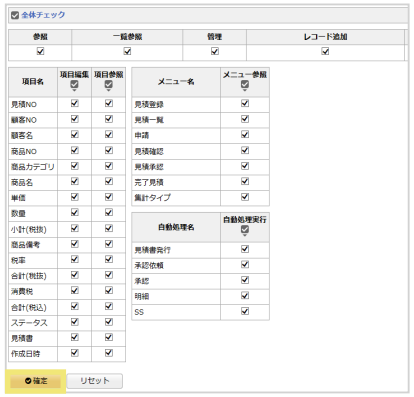Screen dimensions: 414x397
Task: Uncheck 項目編集 for 合計(税抜)
Action: point(75,275)
